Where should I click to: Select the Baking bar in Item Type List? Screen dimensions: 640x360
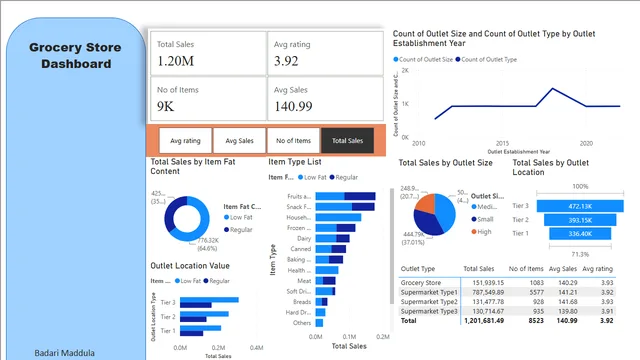point(329,260)
